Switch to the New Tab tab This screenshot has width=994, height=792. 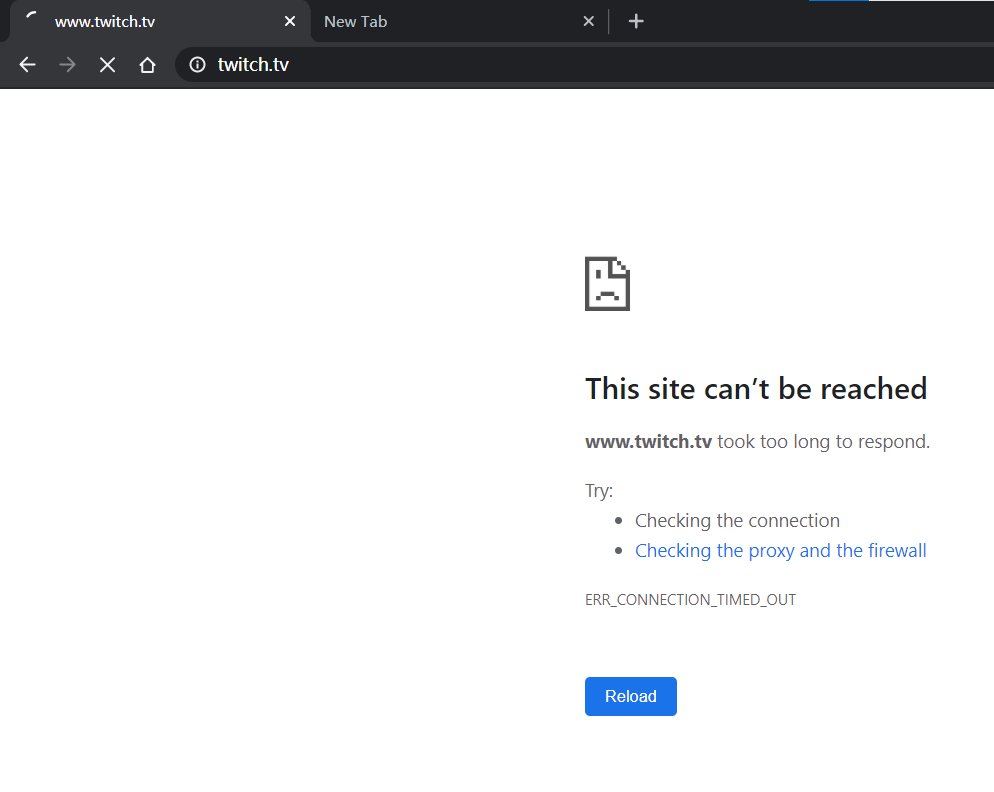[x=458, y=22]
